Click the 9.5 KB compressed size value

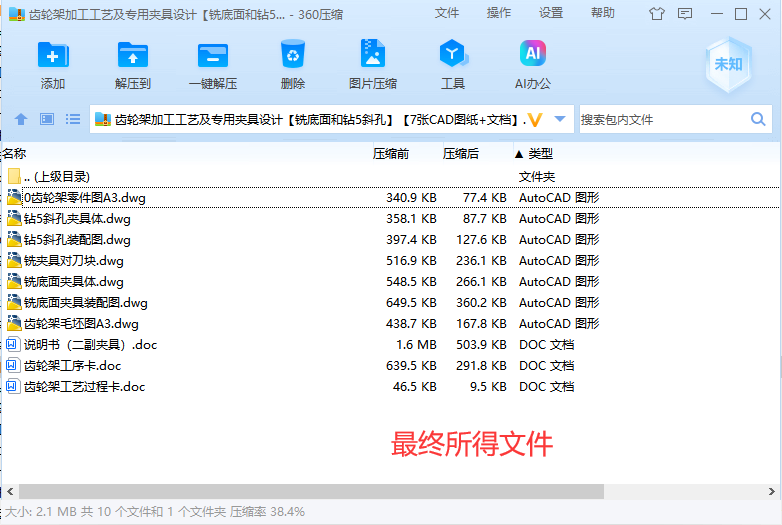point(488,386)
